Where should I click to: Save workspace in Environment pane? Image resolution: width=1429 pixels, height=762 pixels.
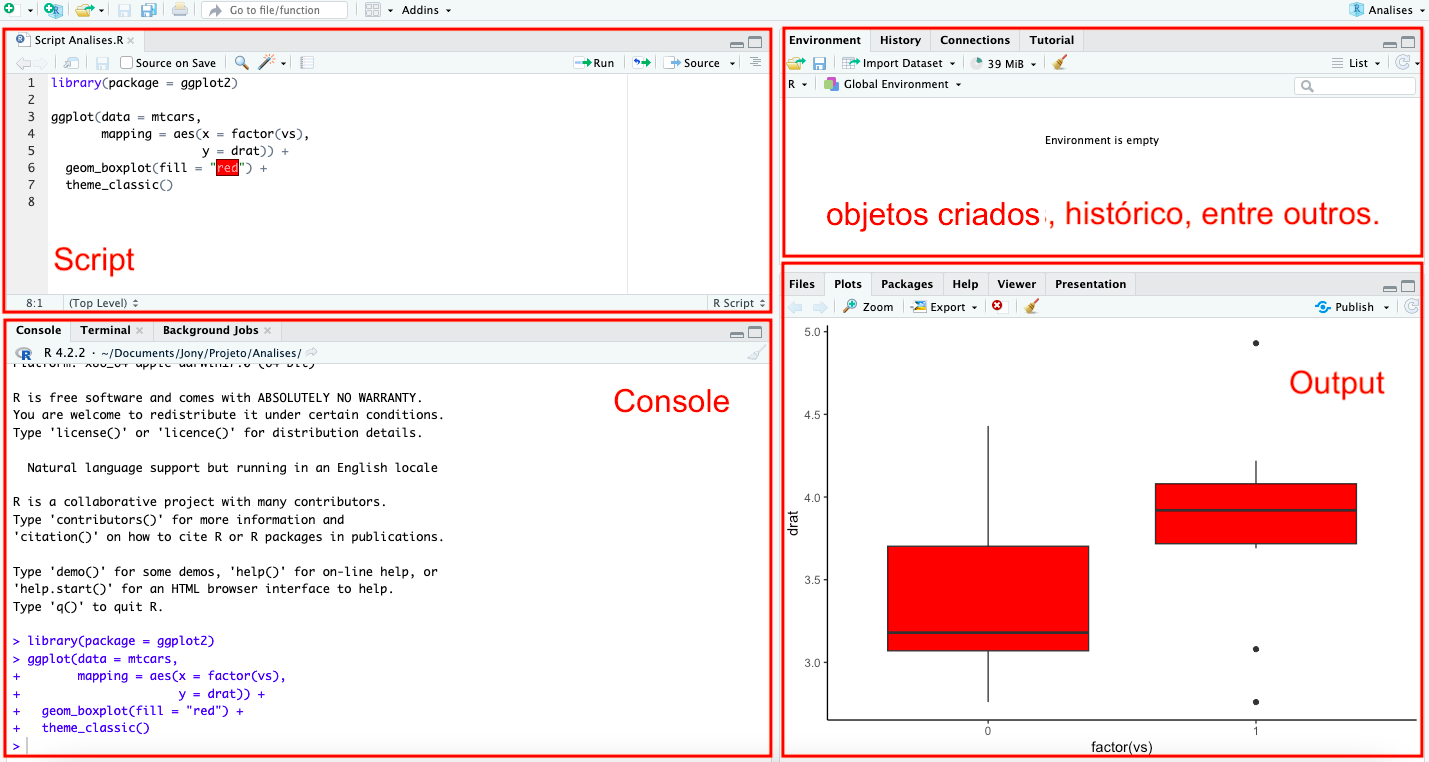pyautogui.click(x=819, y=63)
